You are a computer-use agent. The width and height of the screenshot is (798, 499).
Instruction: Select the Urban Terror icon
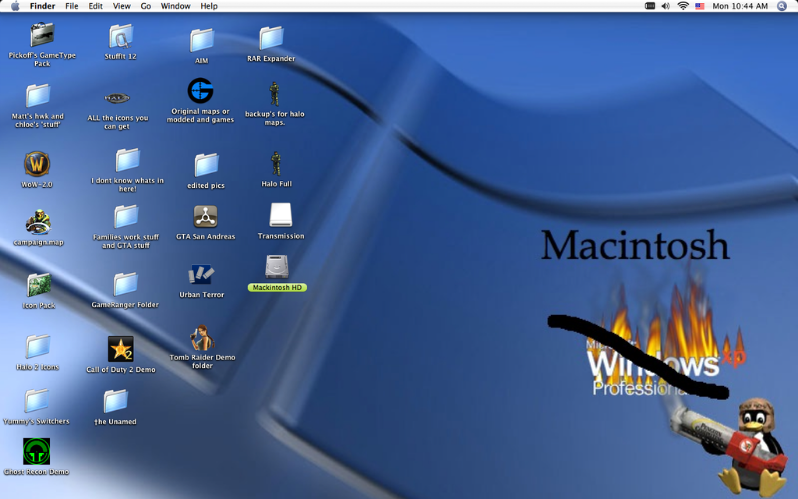(x=201, y=274)
